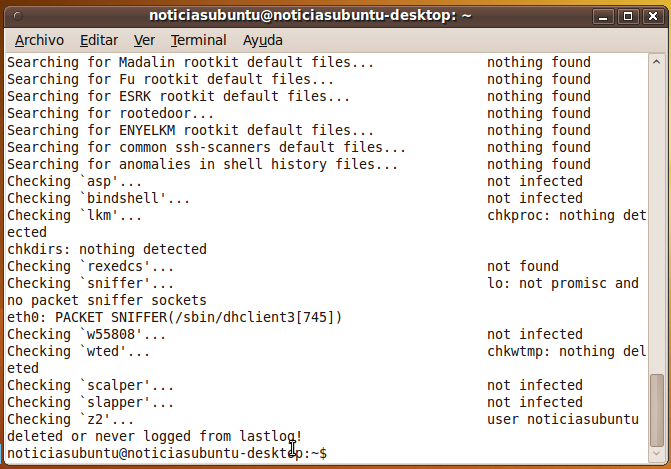This screenshot has height=469, width=671.
Task: Click 'chkproc: nothing det' text
Action: click(567, 216)
